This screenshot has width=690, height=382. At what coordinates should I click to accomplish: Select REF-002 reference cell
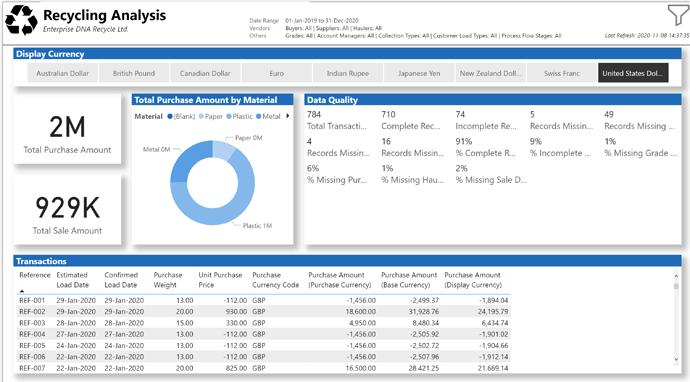point(32,312)
